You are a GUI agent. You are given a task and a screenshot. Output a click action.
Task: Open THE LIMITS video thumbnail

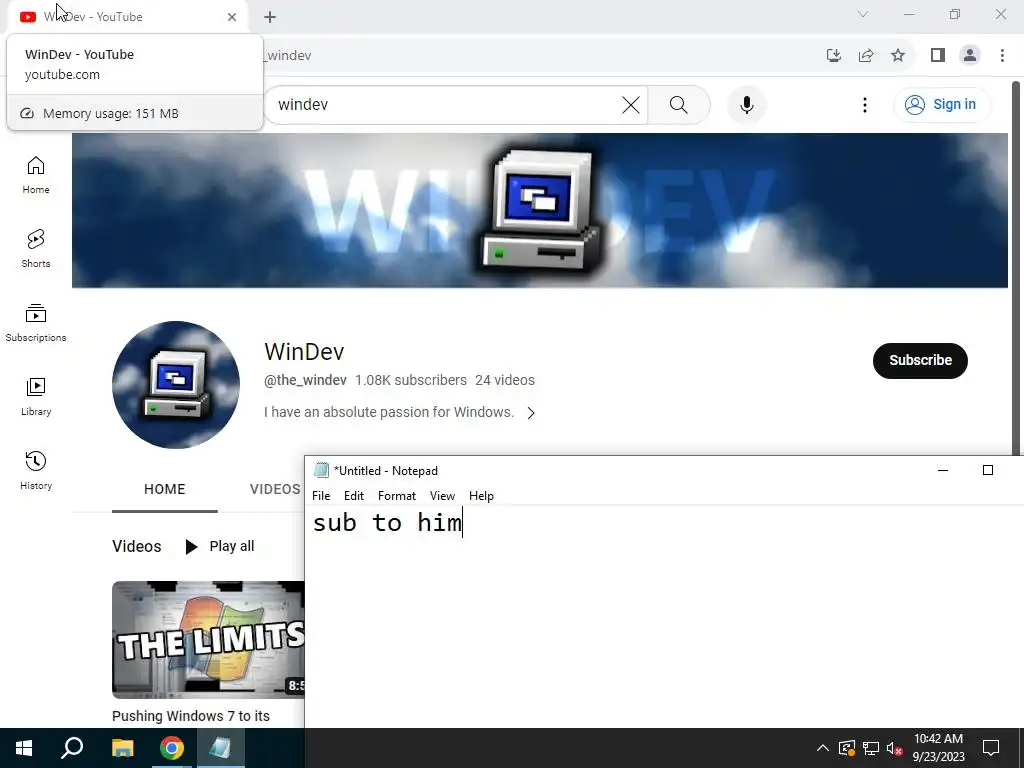tap(208, 640)
